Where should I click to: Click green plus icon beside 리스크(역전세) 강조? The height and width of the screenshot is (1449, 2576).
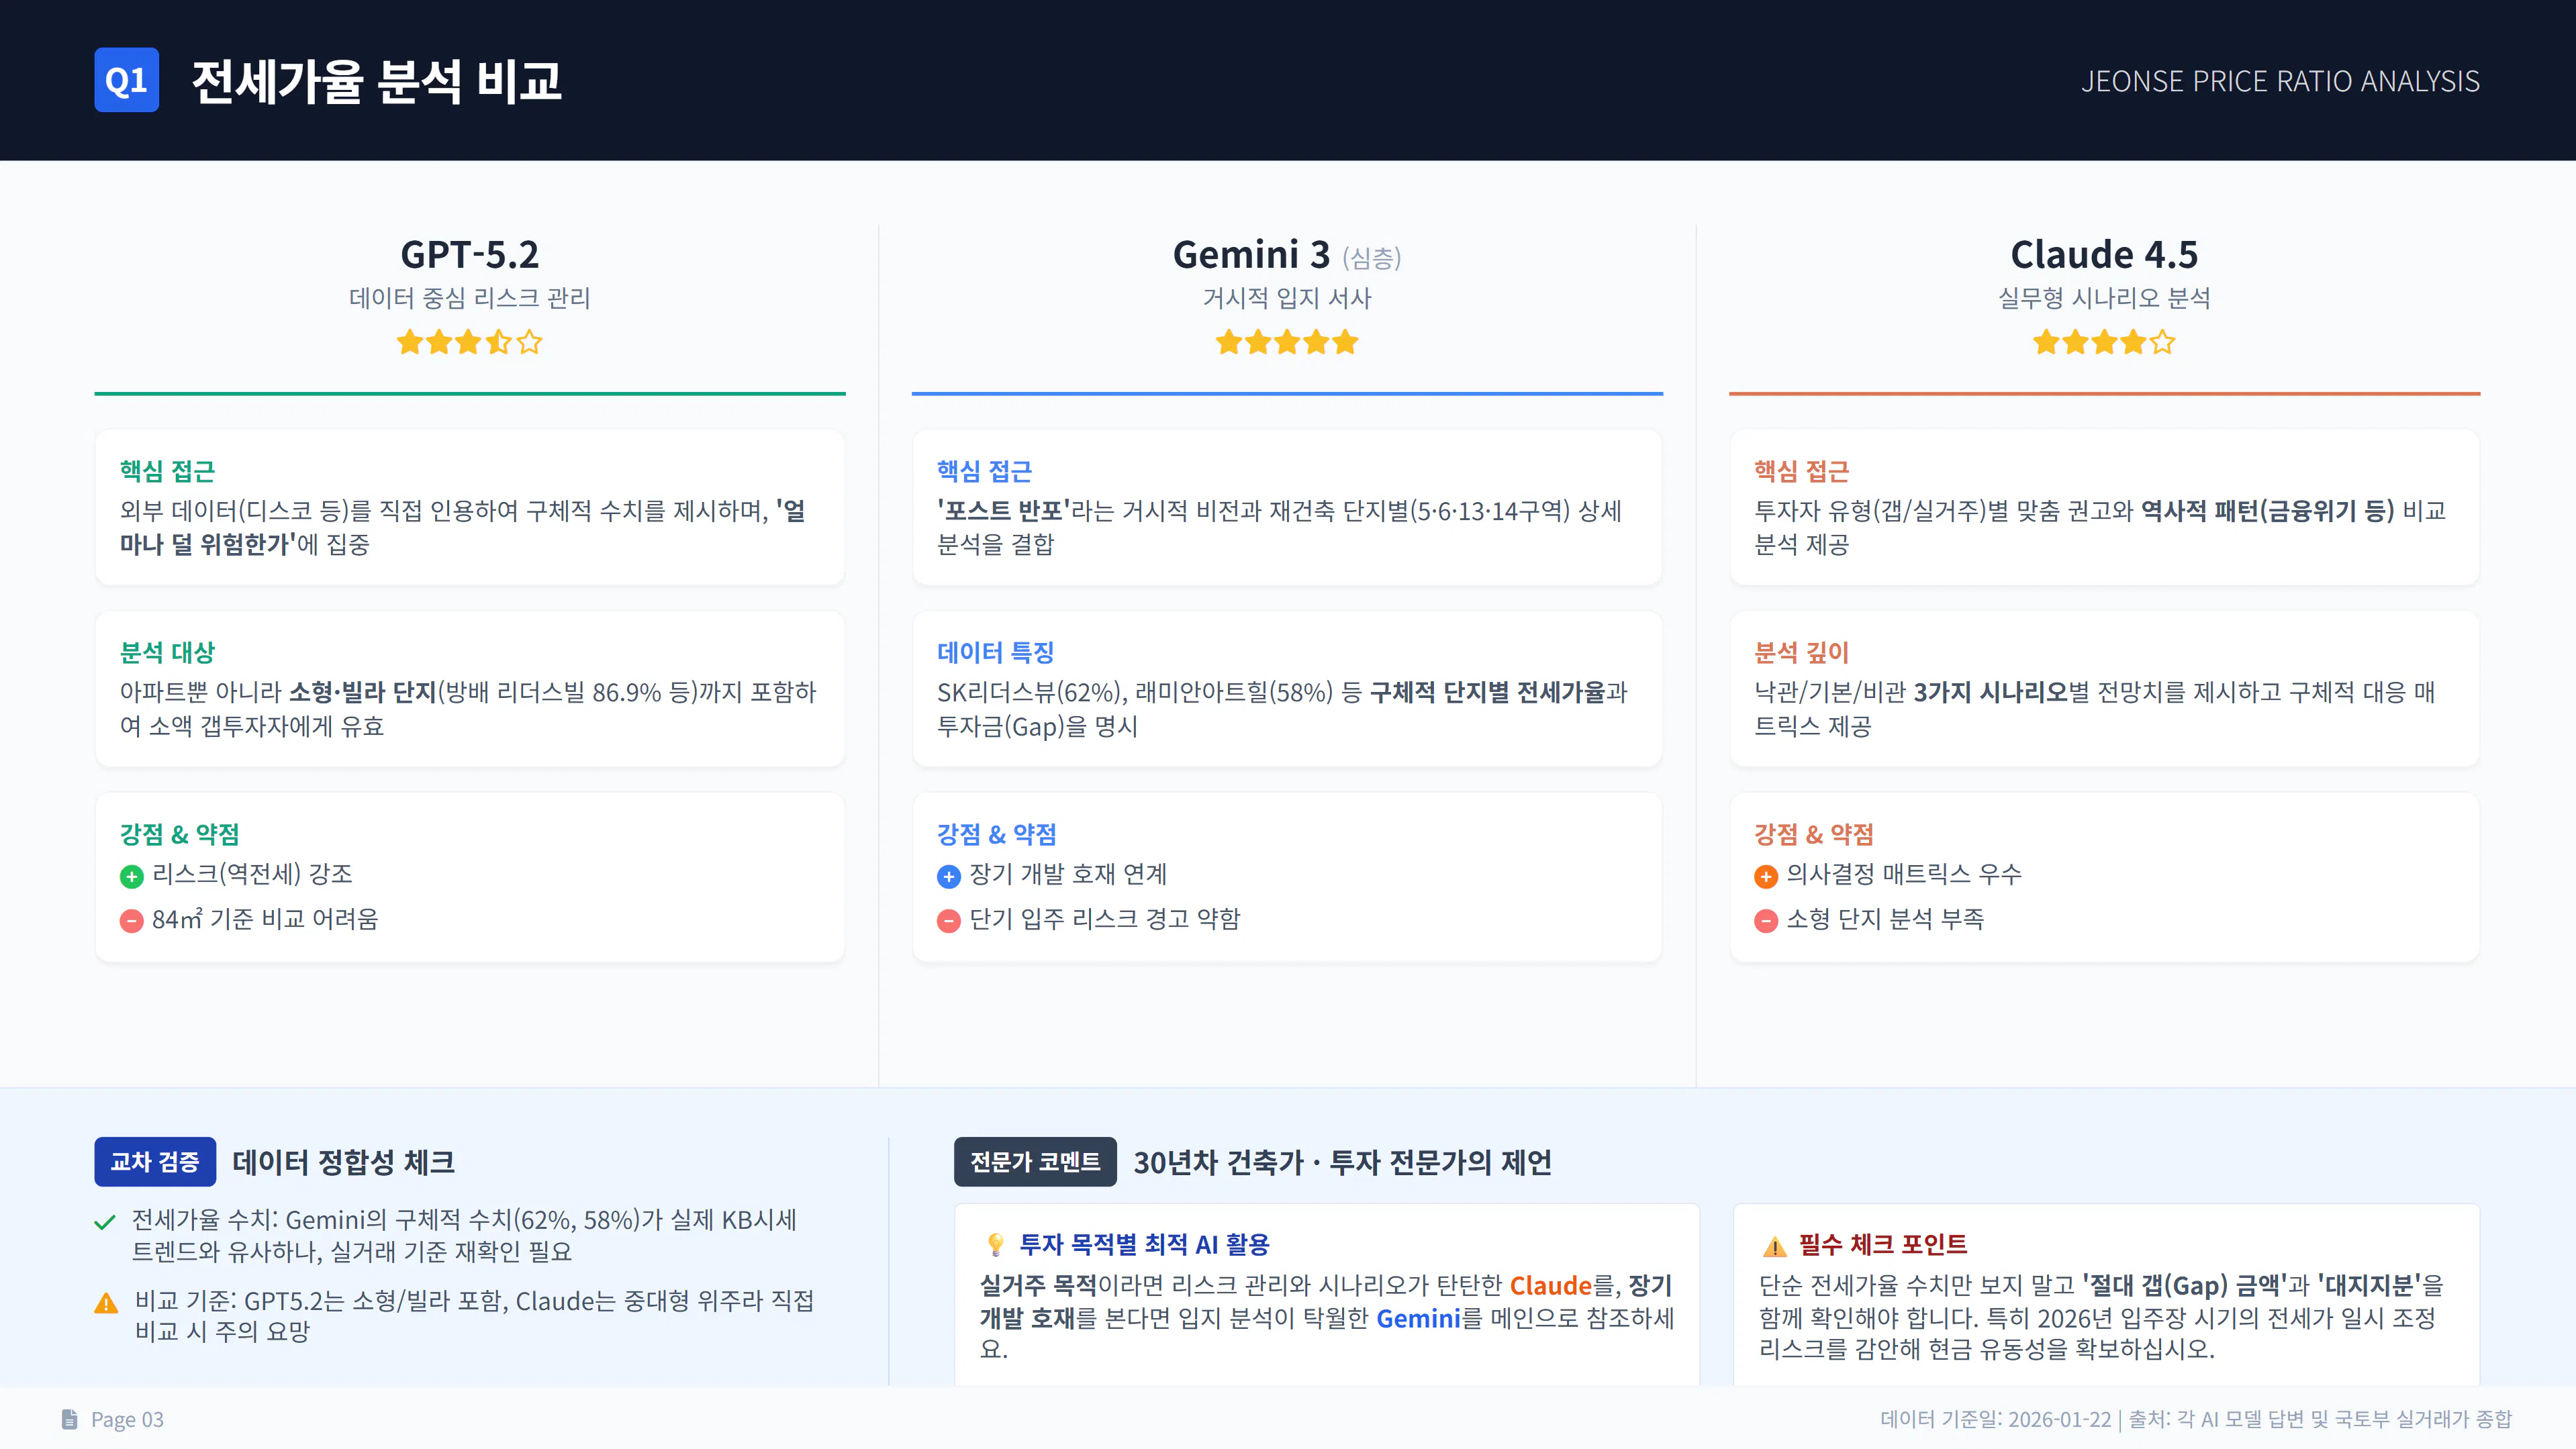pos(132,877)
